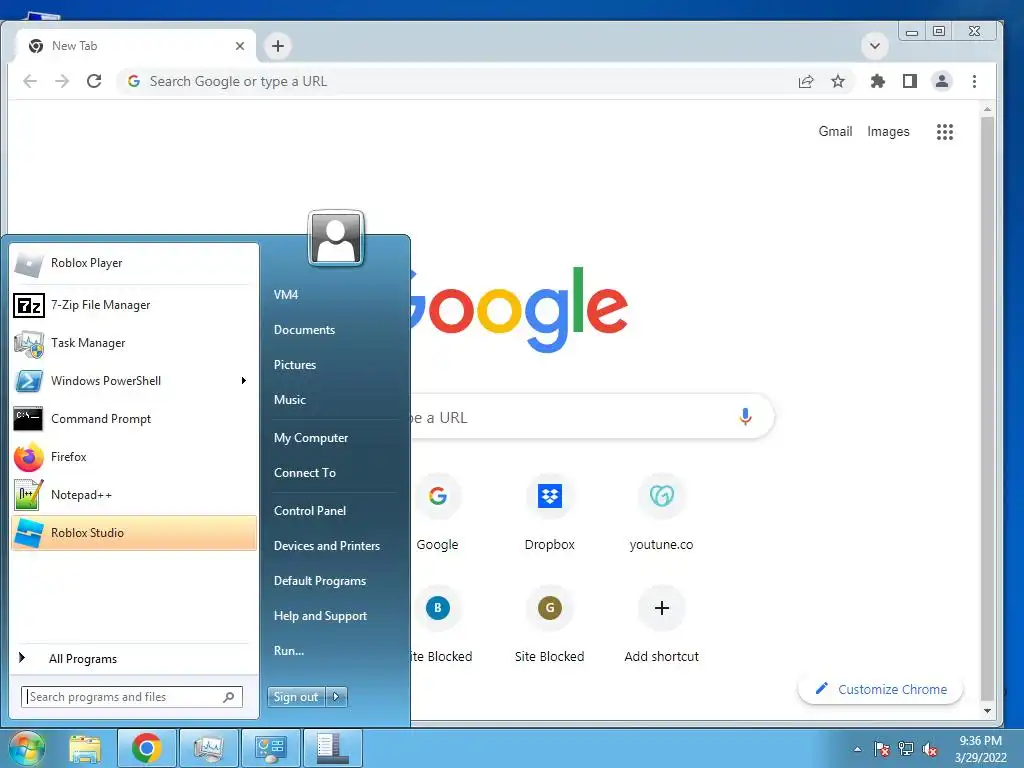
Task: Bookmark this tab with star icon
Action: (838, 81)
